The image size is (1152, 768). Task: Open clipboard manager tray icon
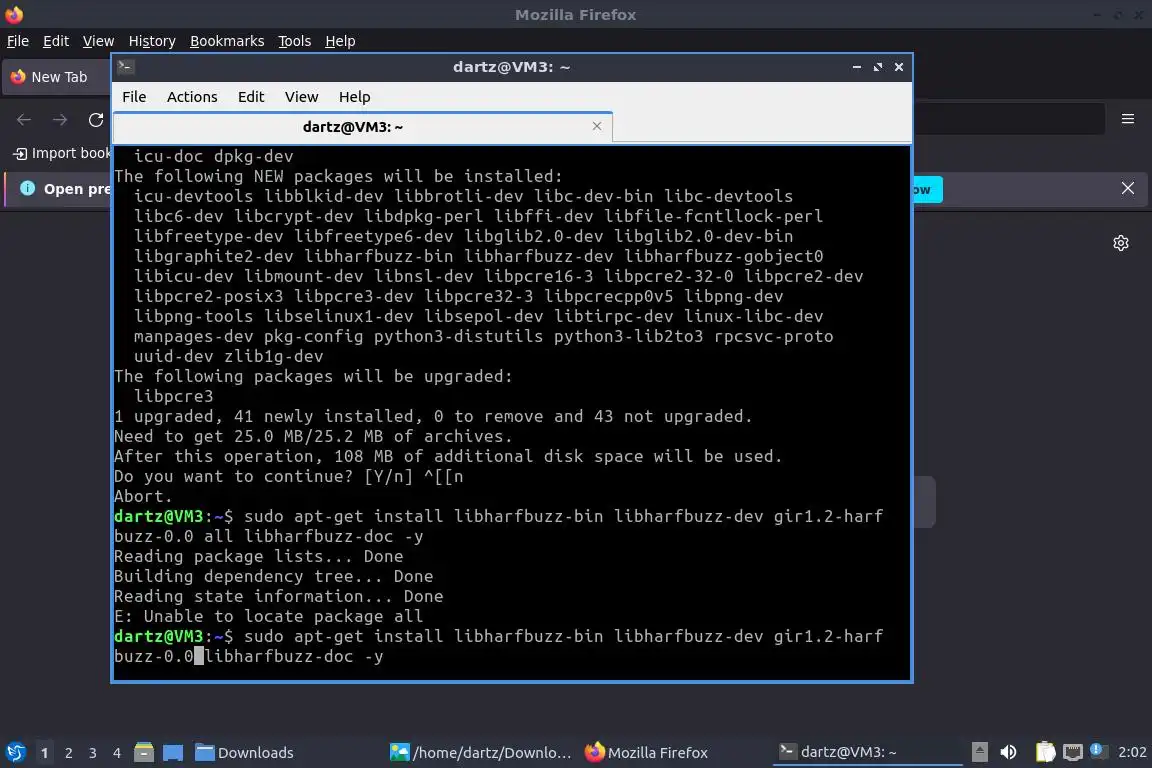click(x=1045, y=752)
